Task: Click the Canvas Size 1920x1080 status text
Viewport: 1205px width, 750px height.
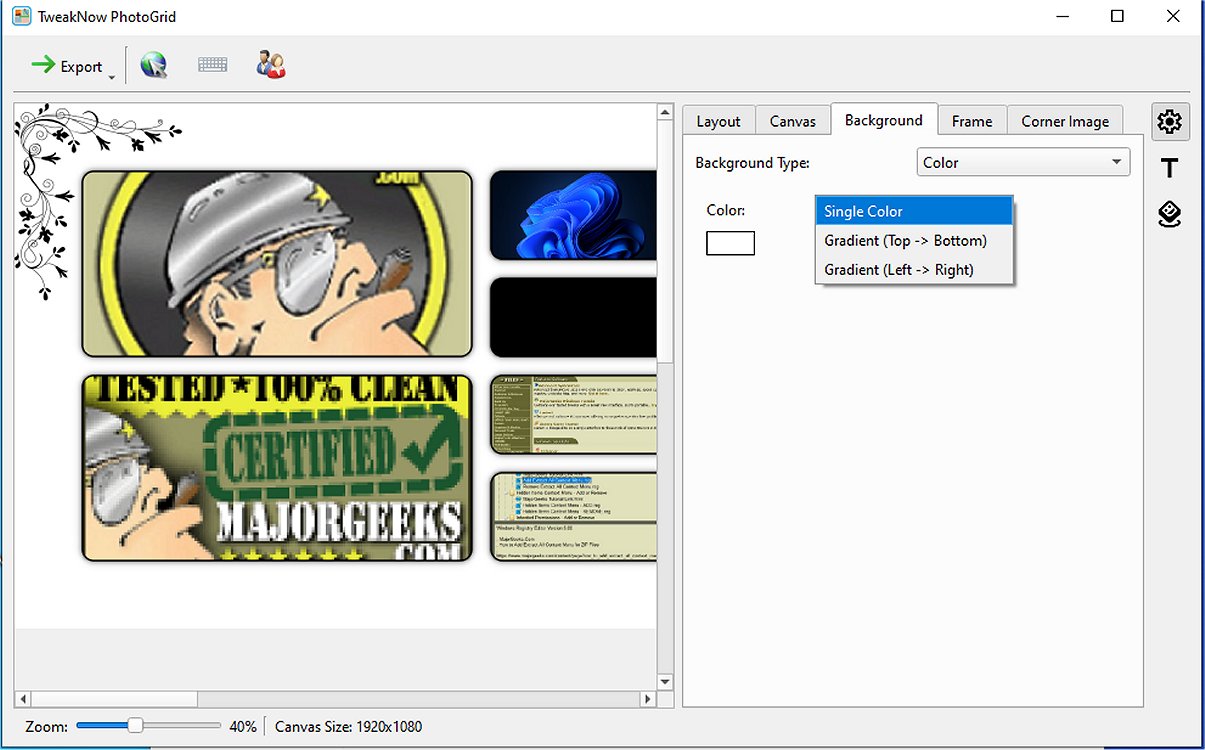Action: (x=348, y=726)
